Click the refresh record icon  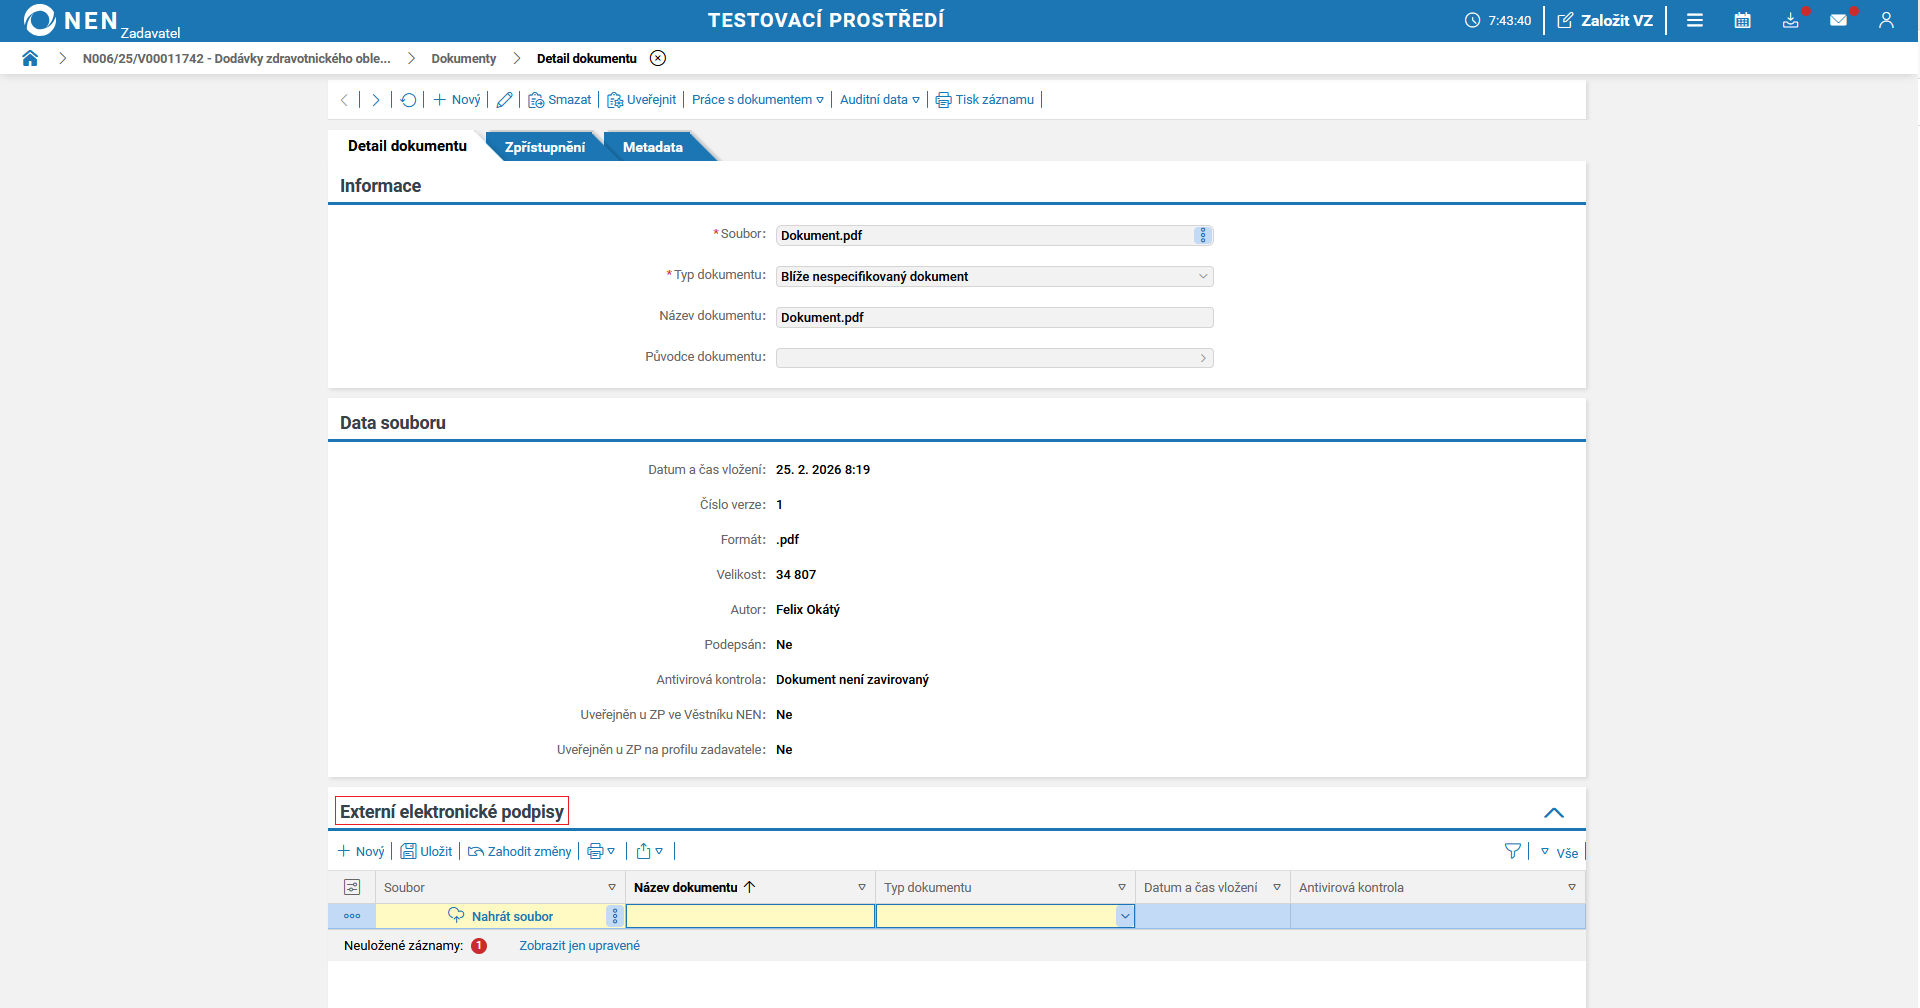[408, 100]
